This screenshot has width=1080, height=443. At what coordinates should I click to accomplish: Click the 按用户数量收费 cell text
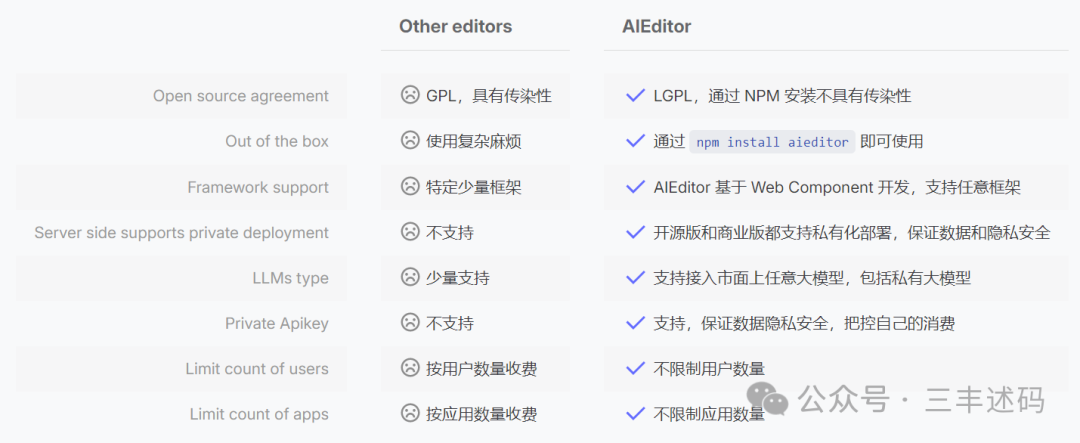click(481, 369)
